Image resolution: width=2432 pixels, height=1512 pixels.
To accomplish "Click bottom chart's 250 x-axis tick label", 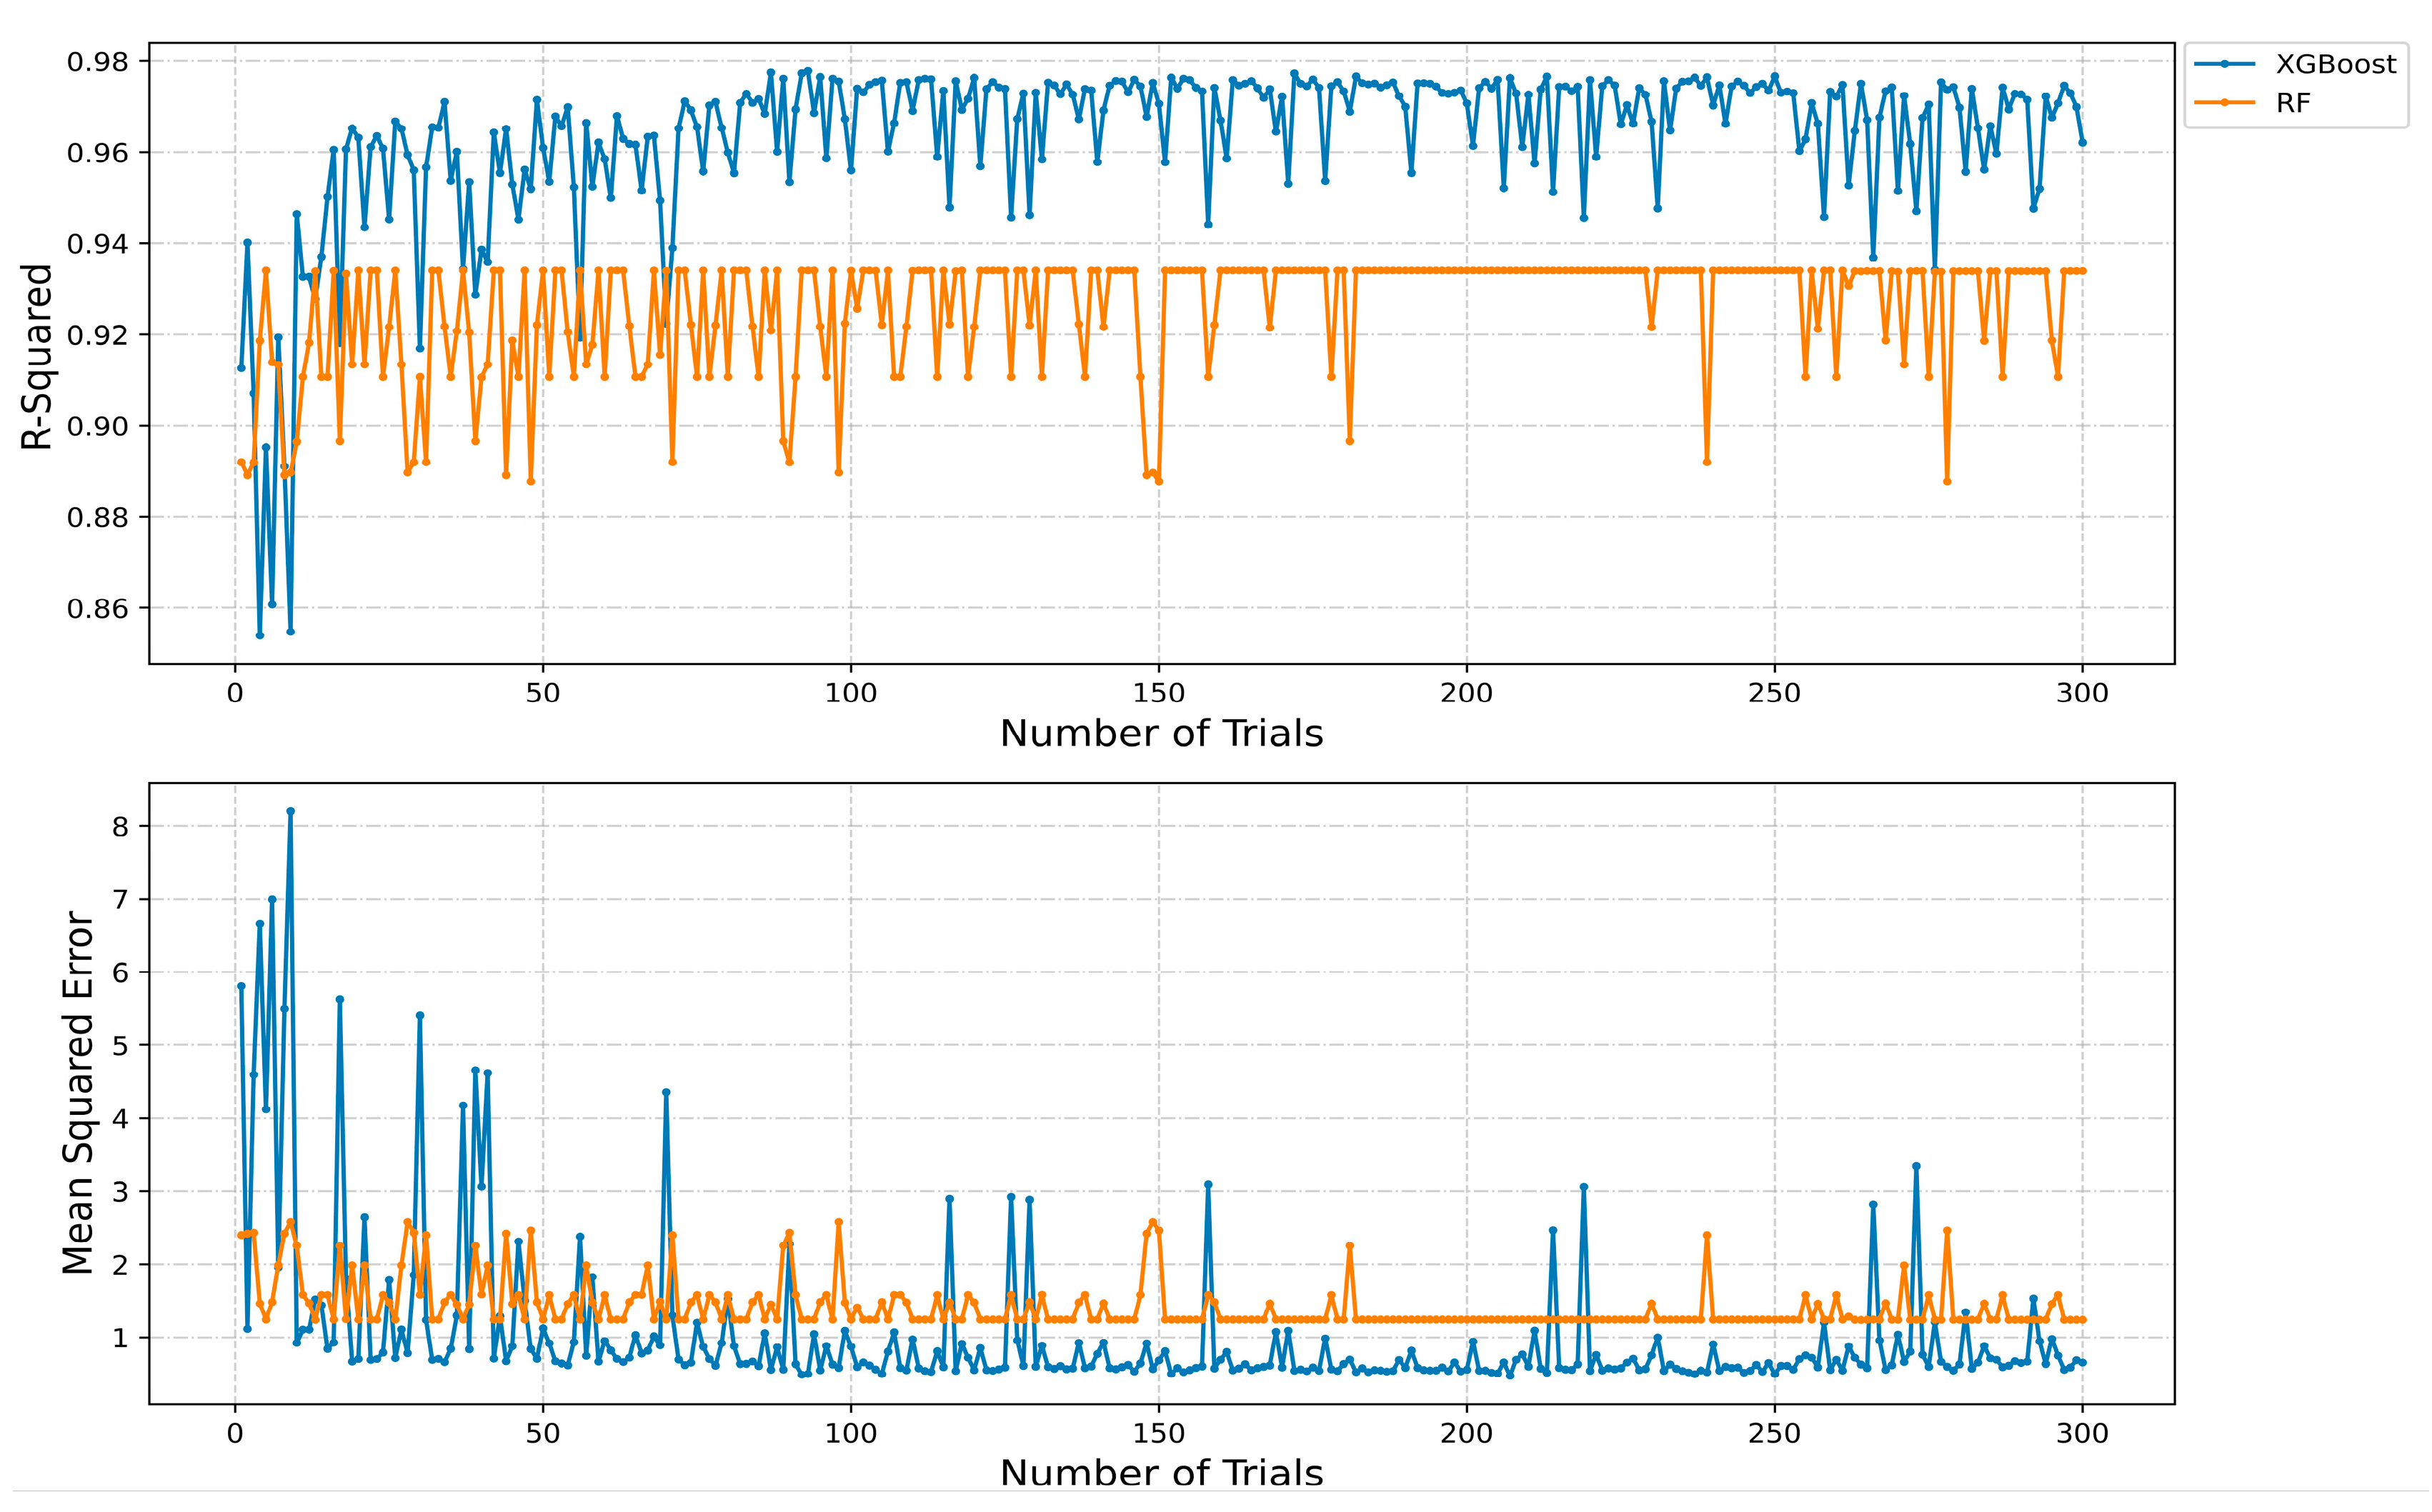I will click(1775, 1434).
